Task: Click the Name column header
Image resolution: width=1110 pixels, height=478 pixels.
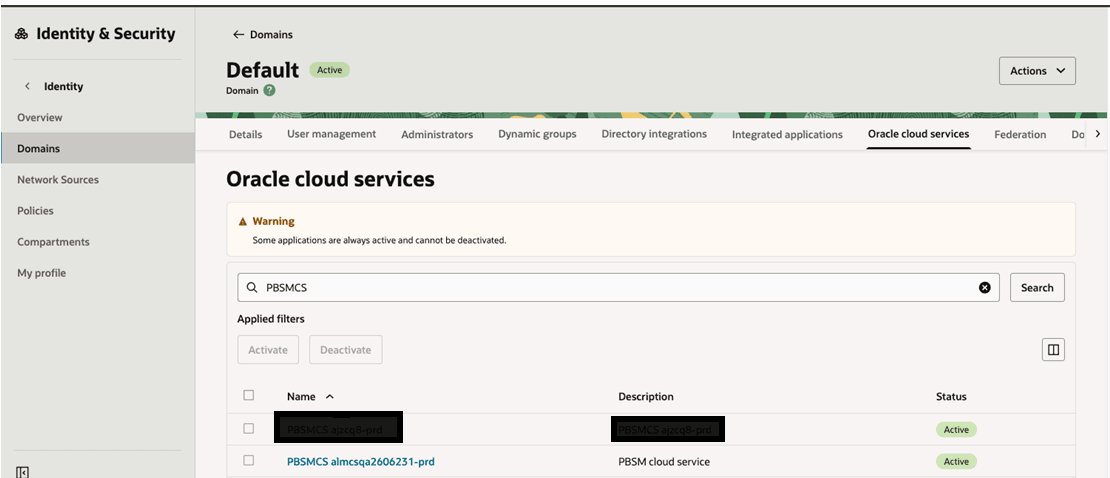Action: (301, 397)
